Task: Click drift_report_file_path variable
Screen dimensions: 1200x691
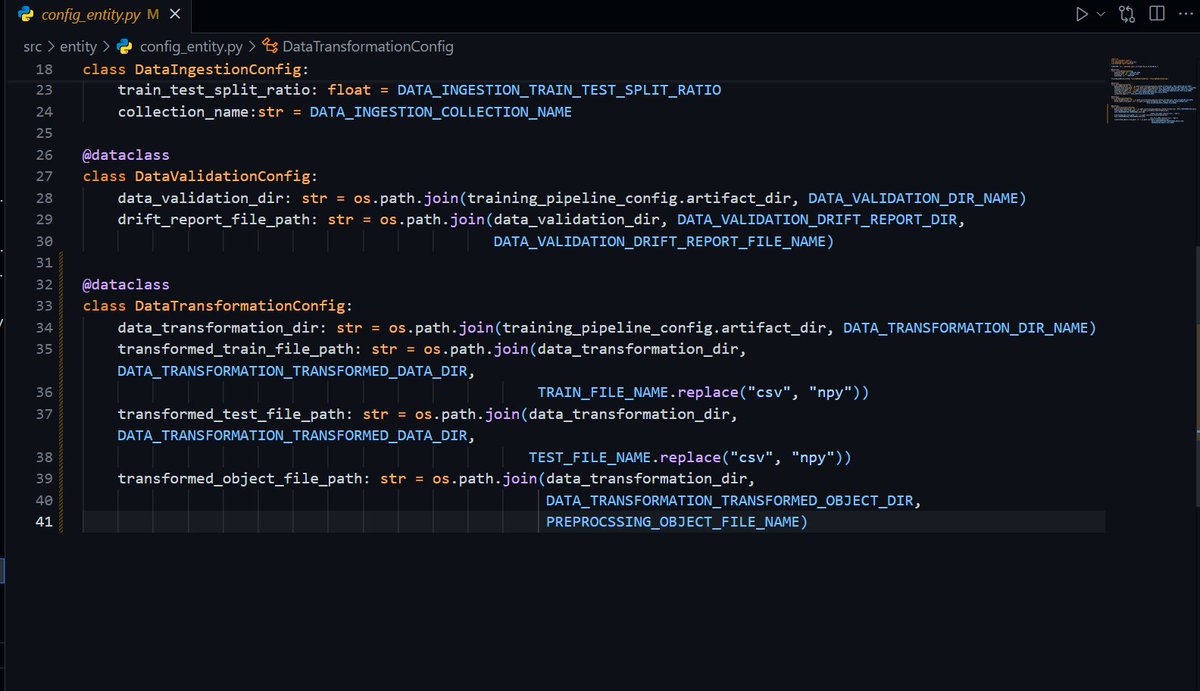Action: (213, 220)
